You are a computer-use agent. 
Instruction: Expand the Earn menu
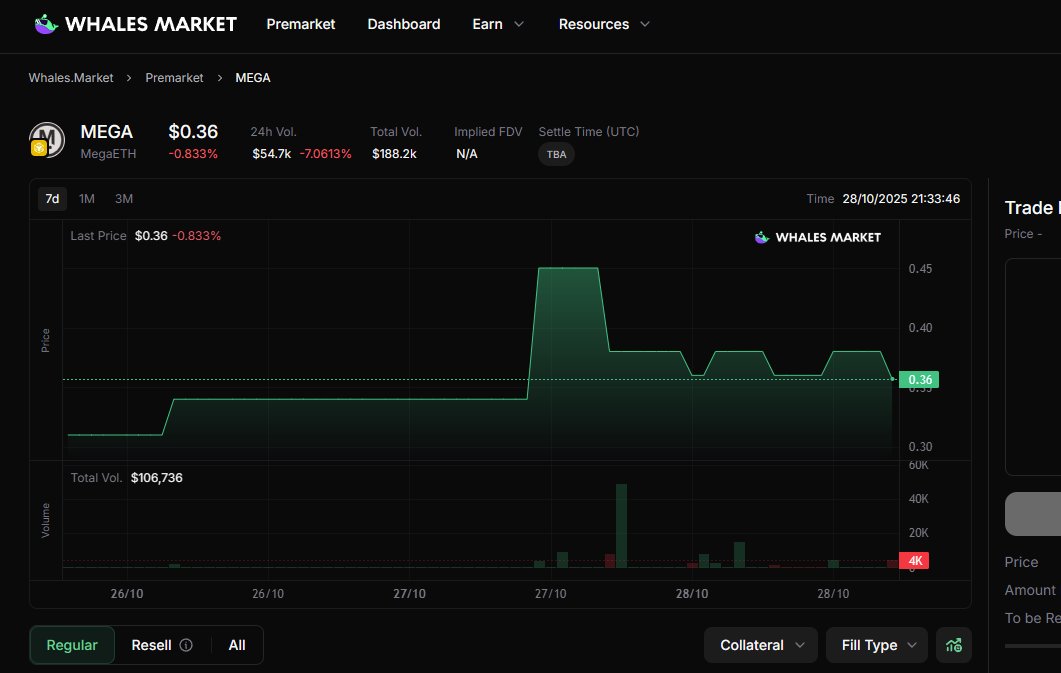497,24
